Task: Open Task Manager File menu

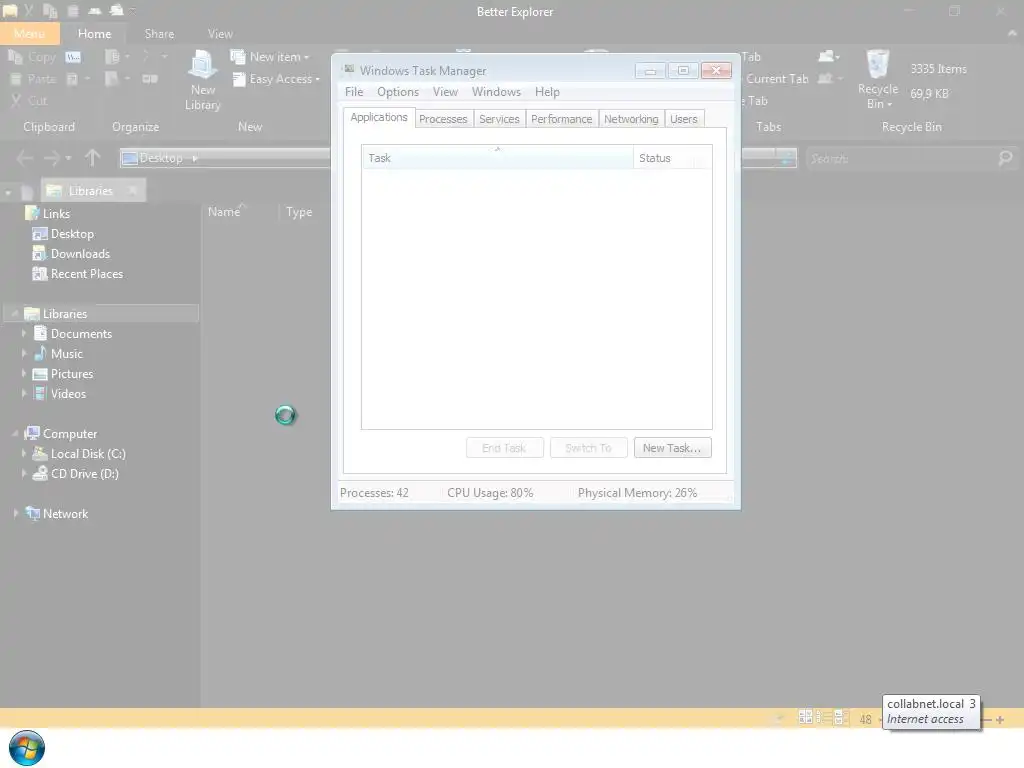Action: pos(354,92)
